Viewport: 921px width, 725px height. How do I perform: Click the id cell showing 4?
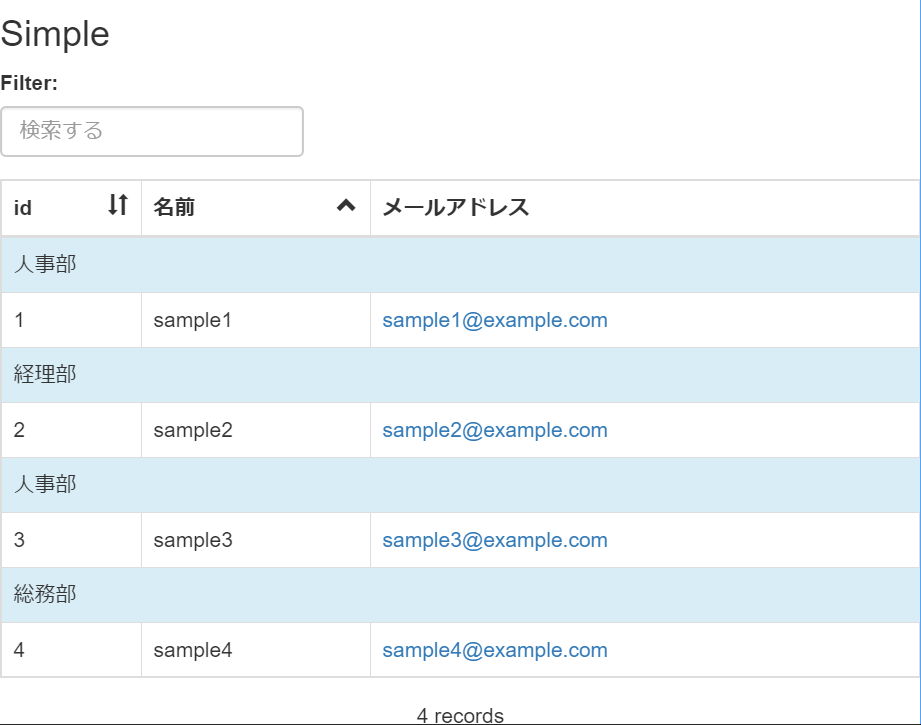[x=71, y=650]
